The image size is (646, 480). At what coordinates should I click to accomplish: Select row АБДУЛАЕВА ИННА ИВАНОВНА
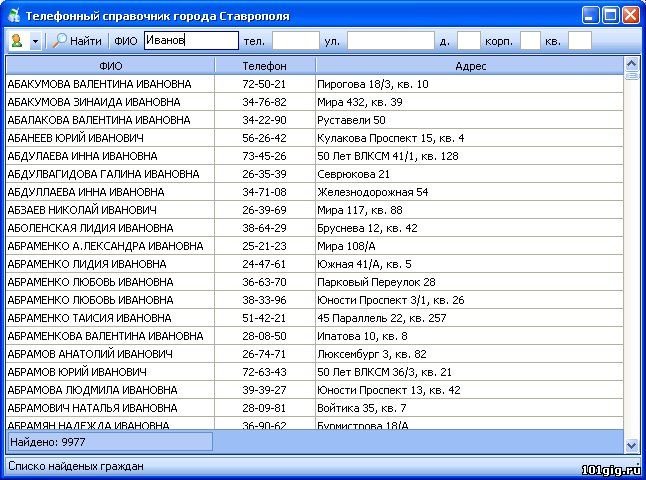coord(315,156)
